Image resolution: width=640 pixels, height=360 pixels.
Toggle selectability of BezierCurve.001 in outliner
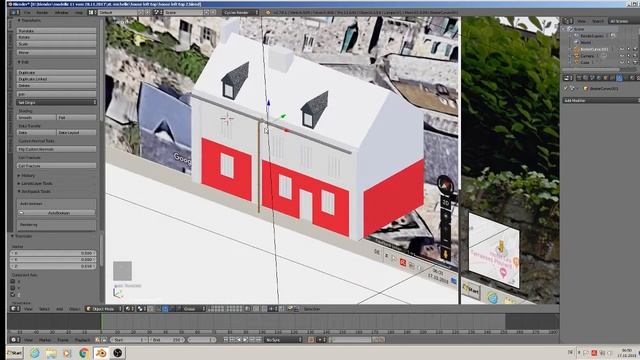pos(629,49)
